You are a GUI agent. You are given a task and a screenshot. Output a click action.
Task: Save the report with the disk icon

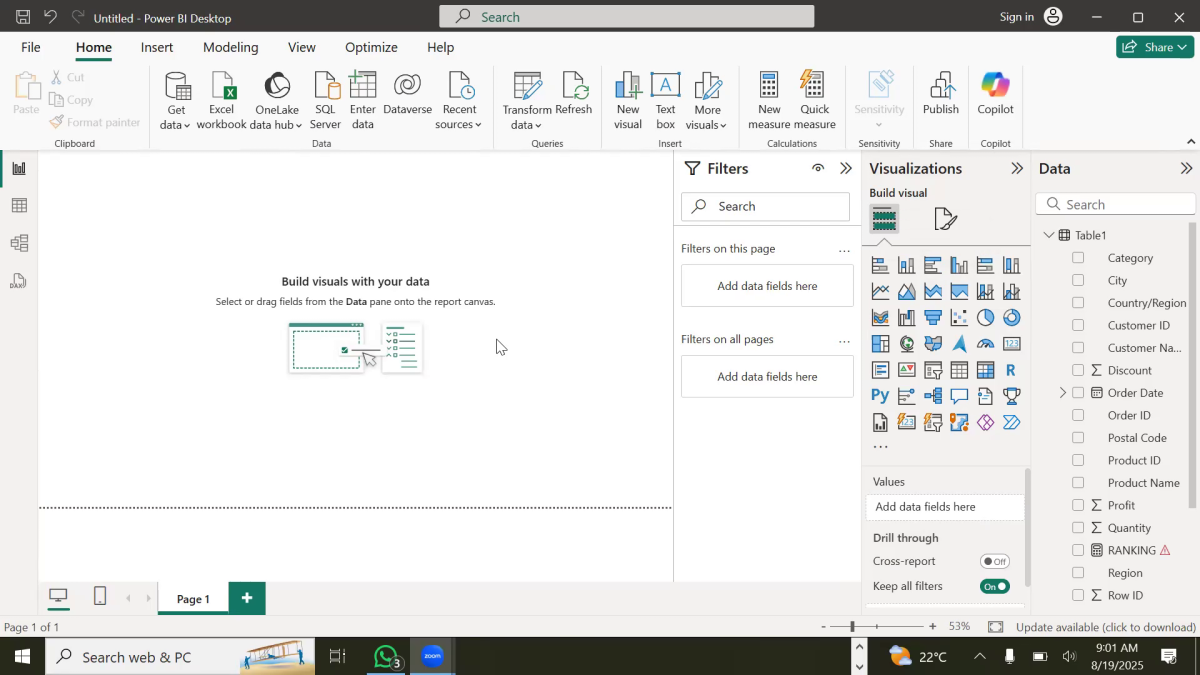pyautogui.click(x=22, y=17)
